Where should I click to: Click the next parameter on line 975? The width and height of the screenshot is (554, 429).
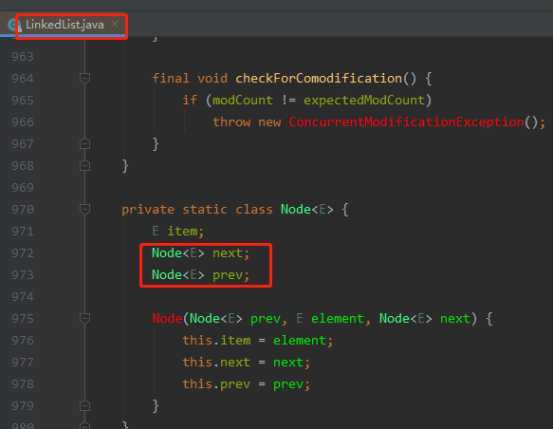455,319
